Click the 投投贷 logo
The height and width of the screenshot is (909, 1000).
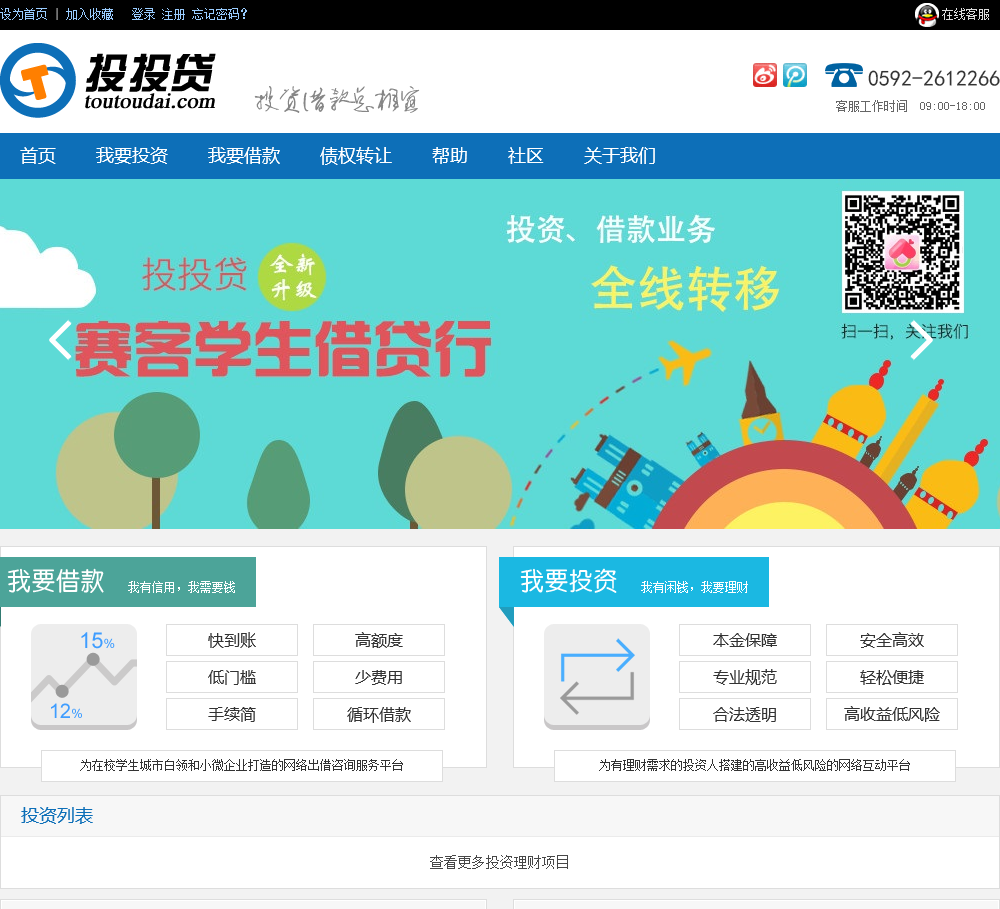[108, 81]
